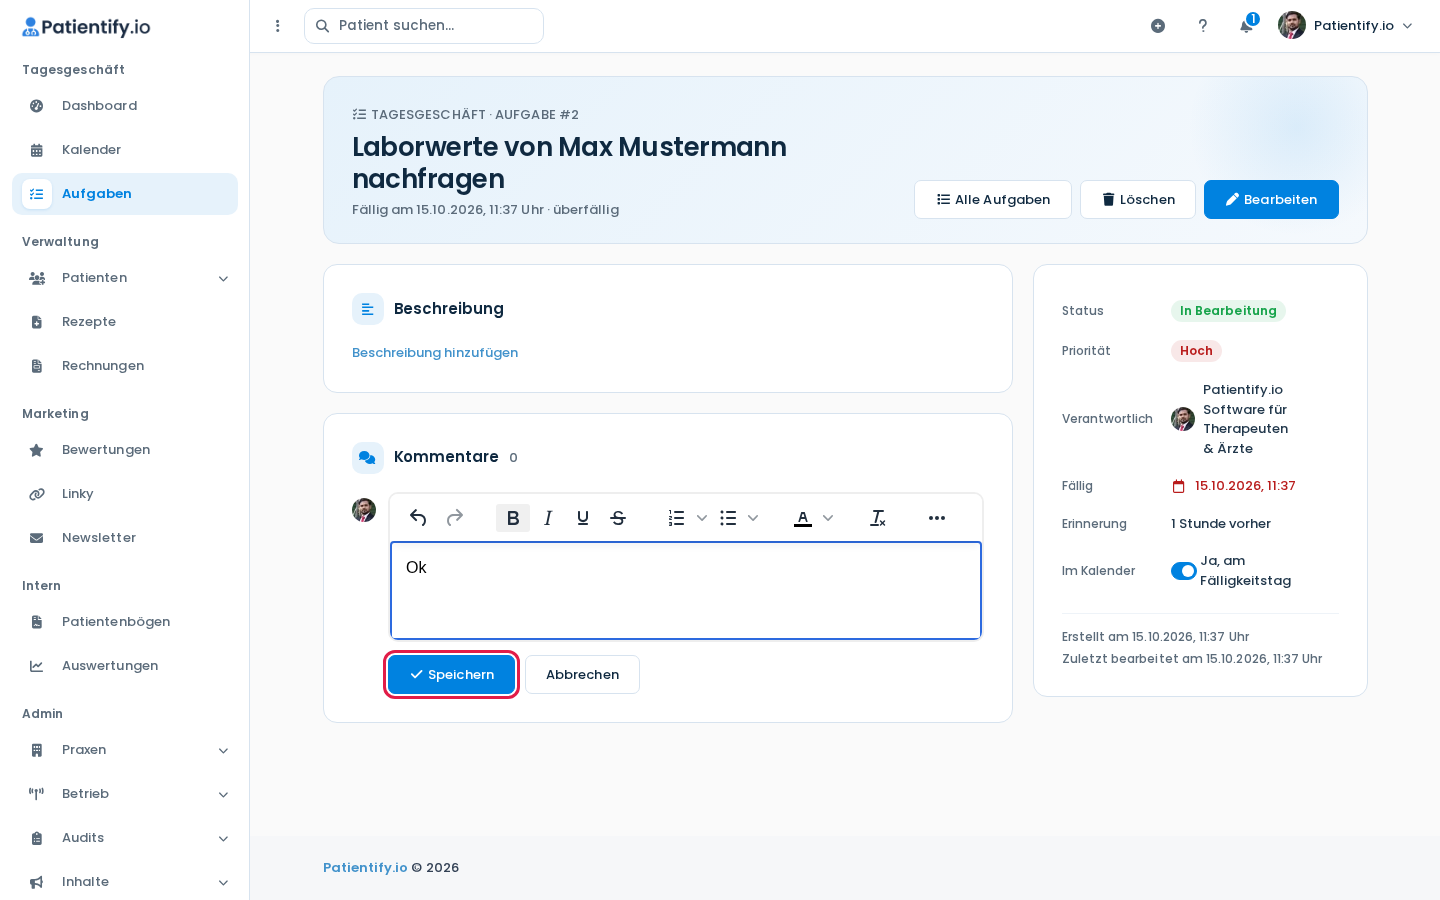Clear formatting in the comment
Screen dimensions: 1440x900
point(878,518)
